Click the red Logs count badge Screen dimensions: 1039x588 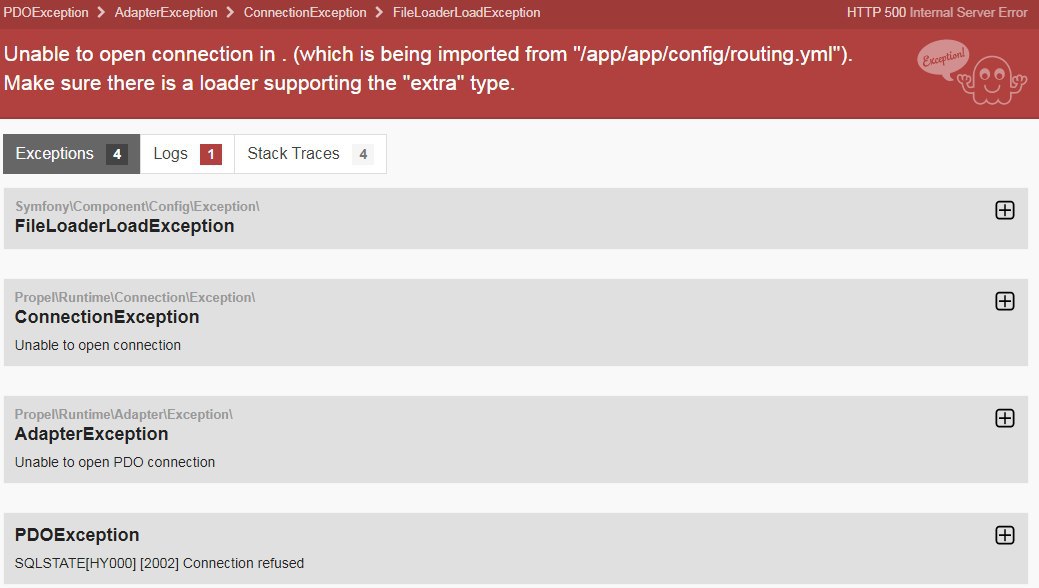(211, 154)
